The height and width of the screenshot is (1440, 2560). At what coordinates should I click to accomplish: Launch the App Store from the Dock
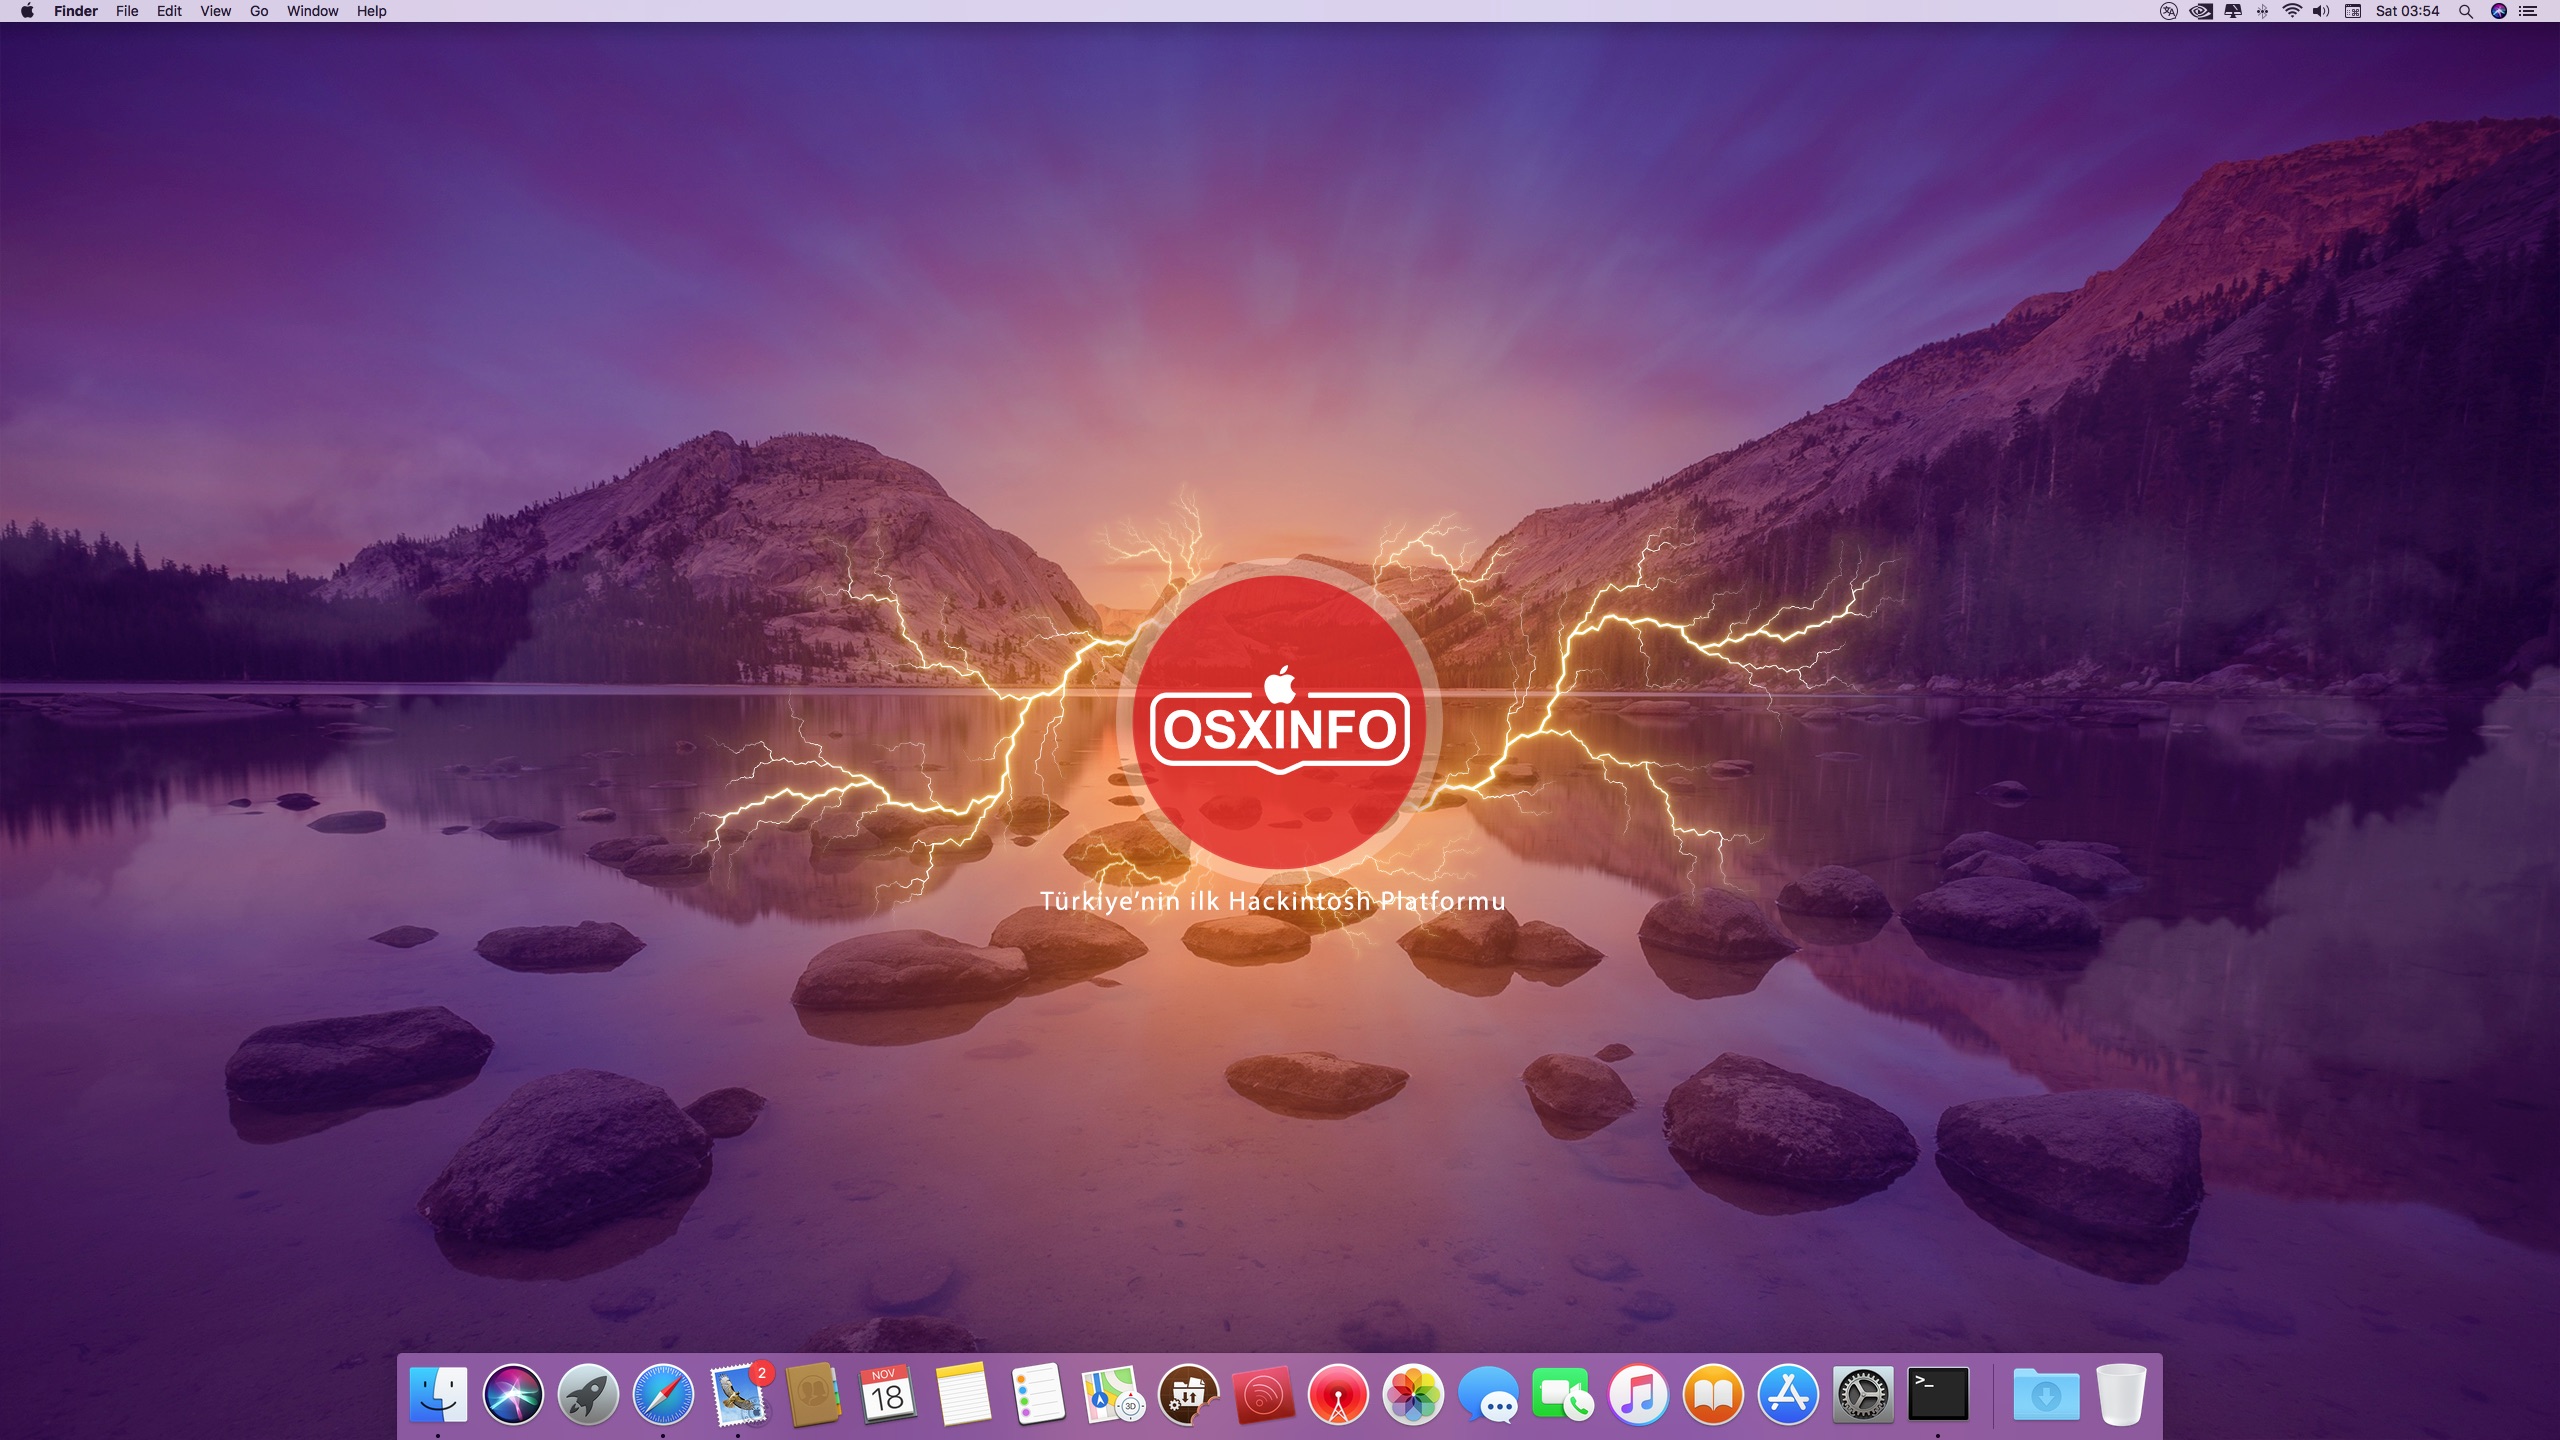point(1788,1394)
